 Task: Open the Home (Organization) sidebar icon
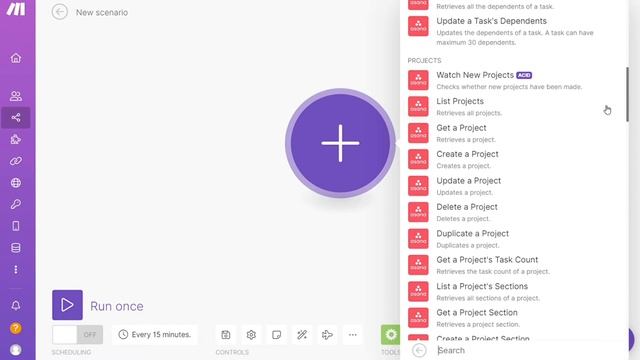tap(16, 58)
